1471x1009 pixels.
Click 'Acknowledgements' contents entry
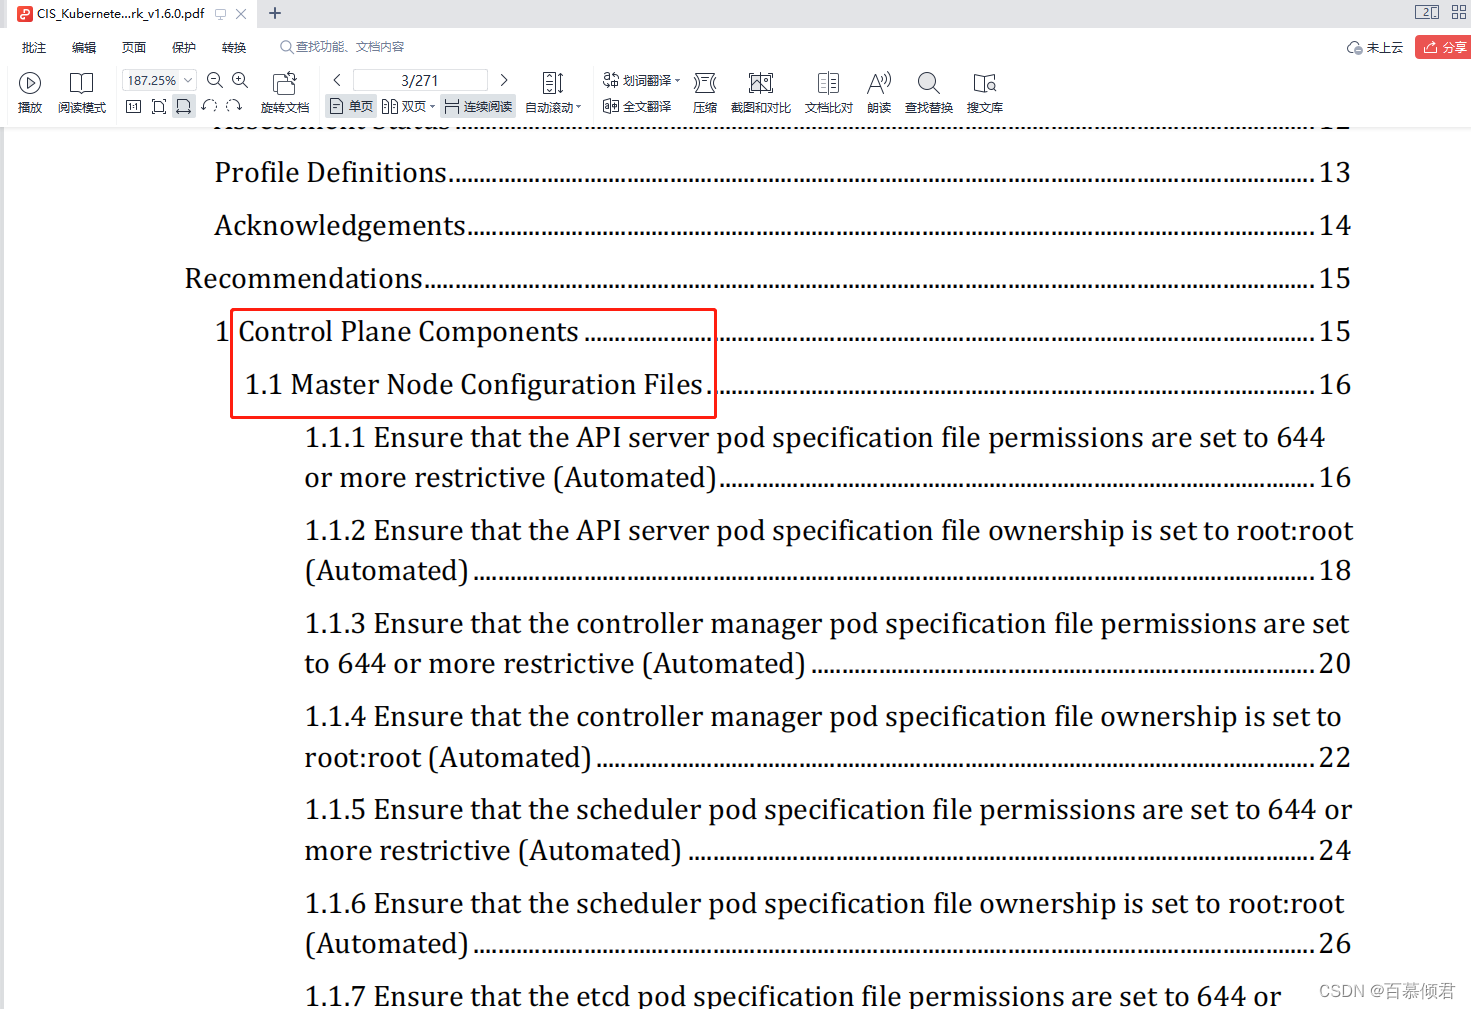[782, 225]
